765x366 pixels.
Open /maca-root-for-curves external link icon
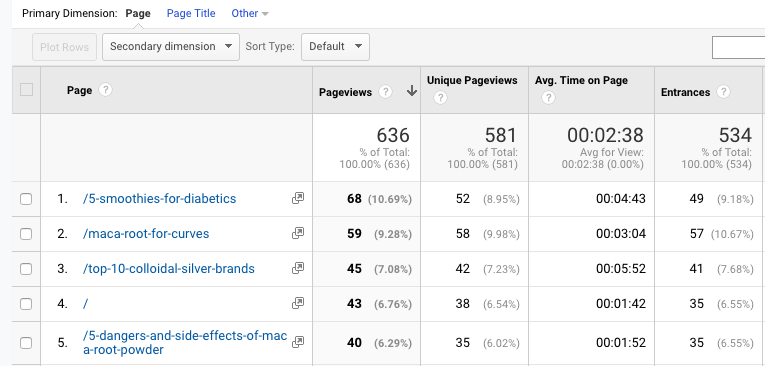298,233
